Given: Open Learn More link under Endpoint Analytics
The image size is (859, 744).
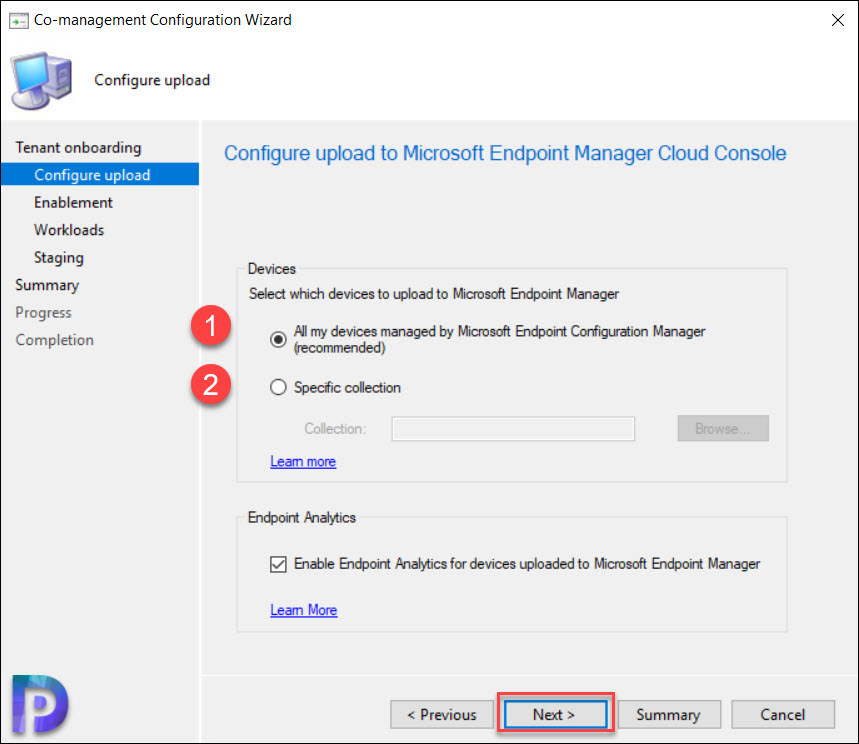Looking at the screenshot, I should [303, 610].
